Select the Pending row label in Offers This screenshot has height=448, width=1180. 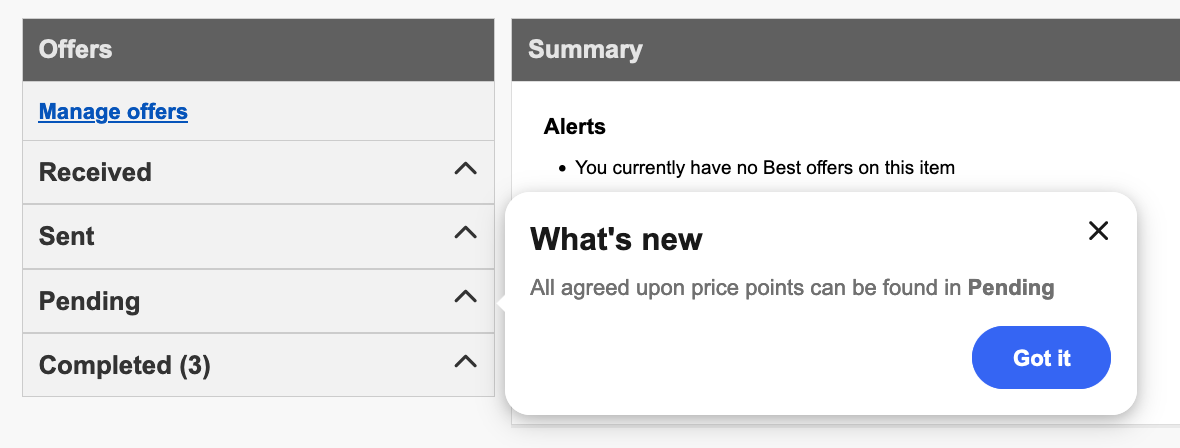point(89,301)
